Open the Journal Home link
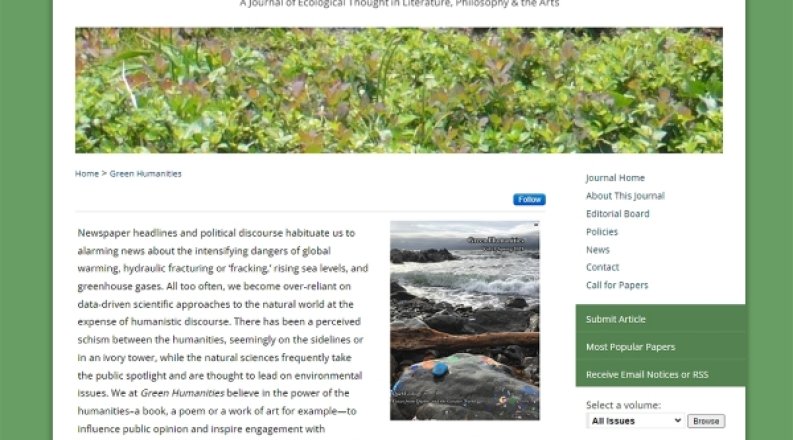The width and height of the screenshot is (793, 440). tap(615, 178)
